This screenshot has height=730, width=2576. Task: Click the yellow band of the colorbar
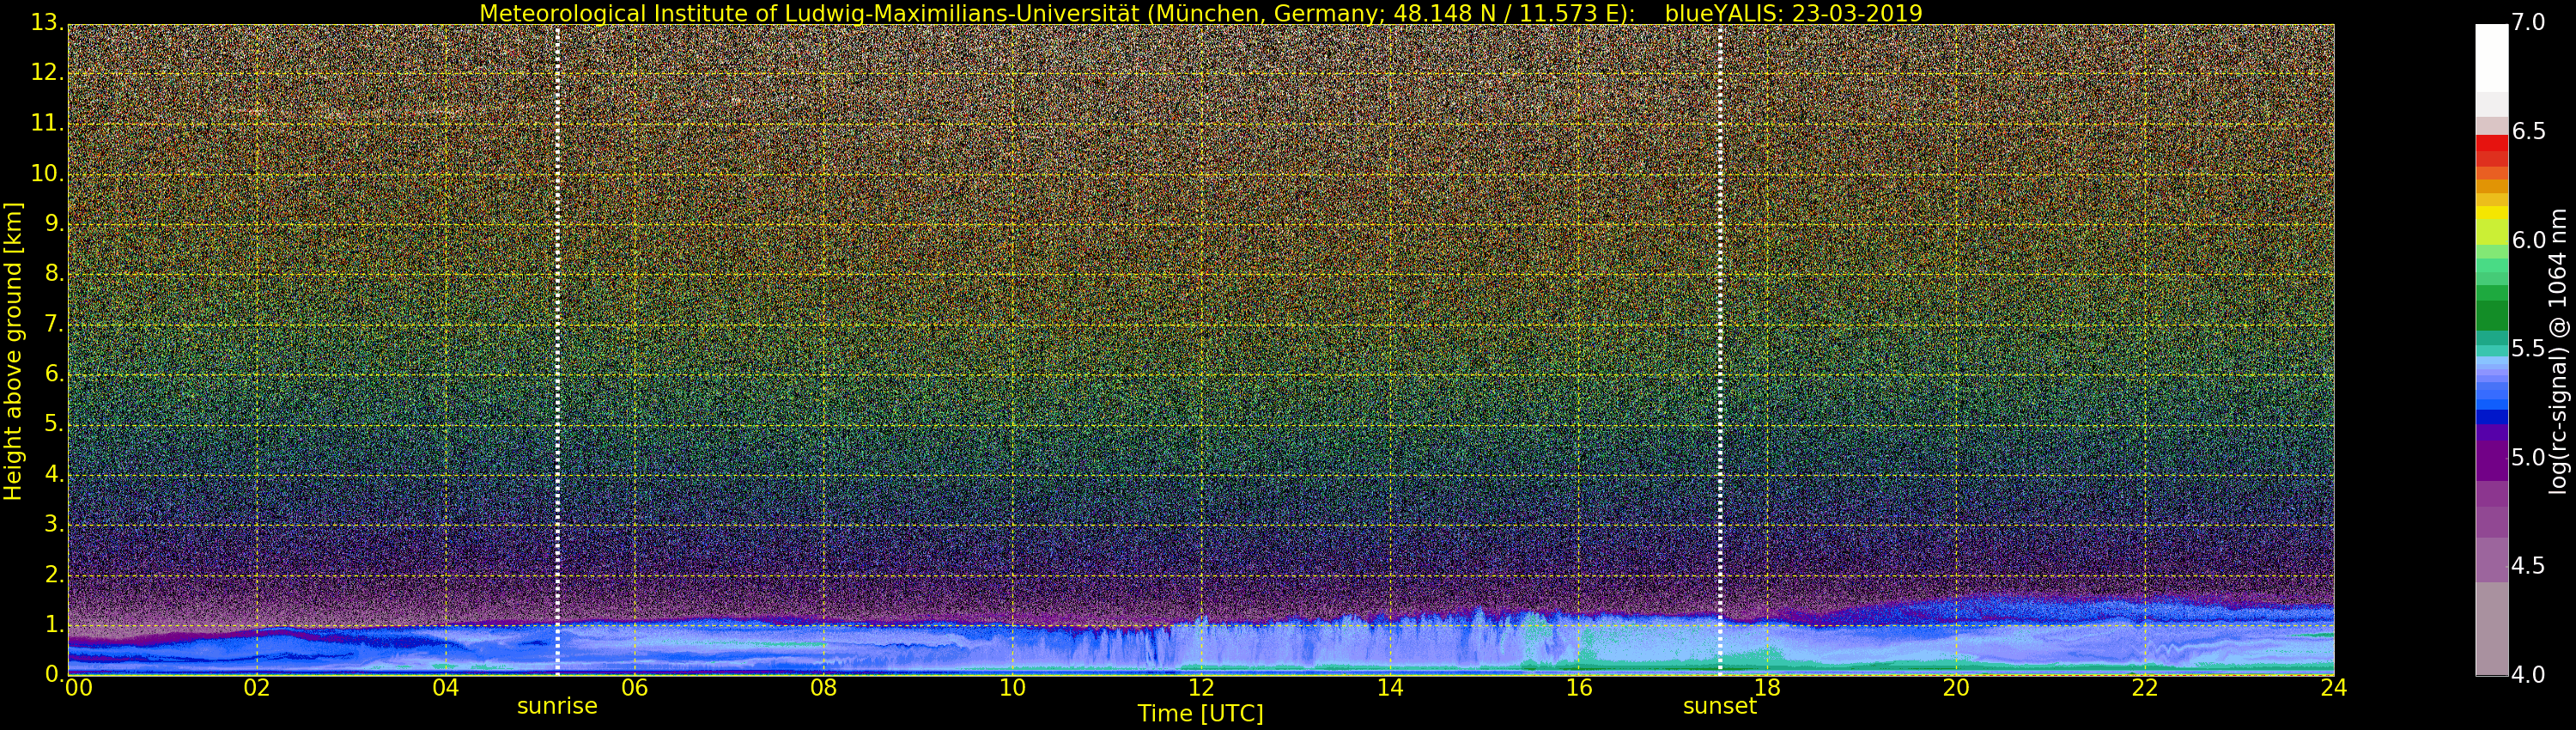[x=2491, y=213]
